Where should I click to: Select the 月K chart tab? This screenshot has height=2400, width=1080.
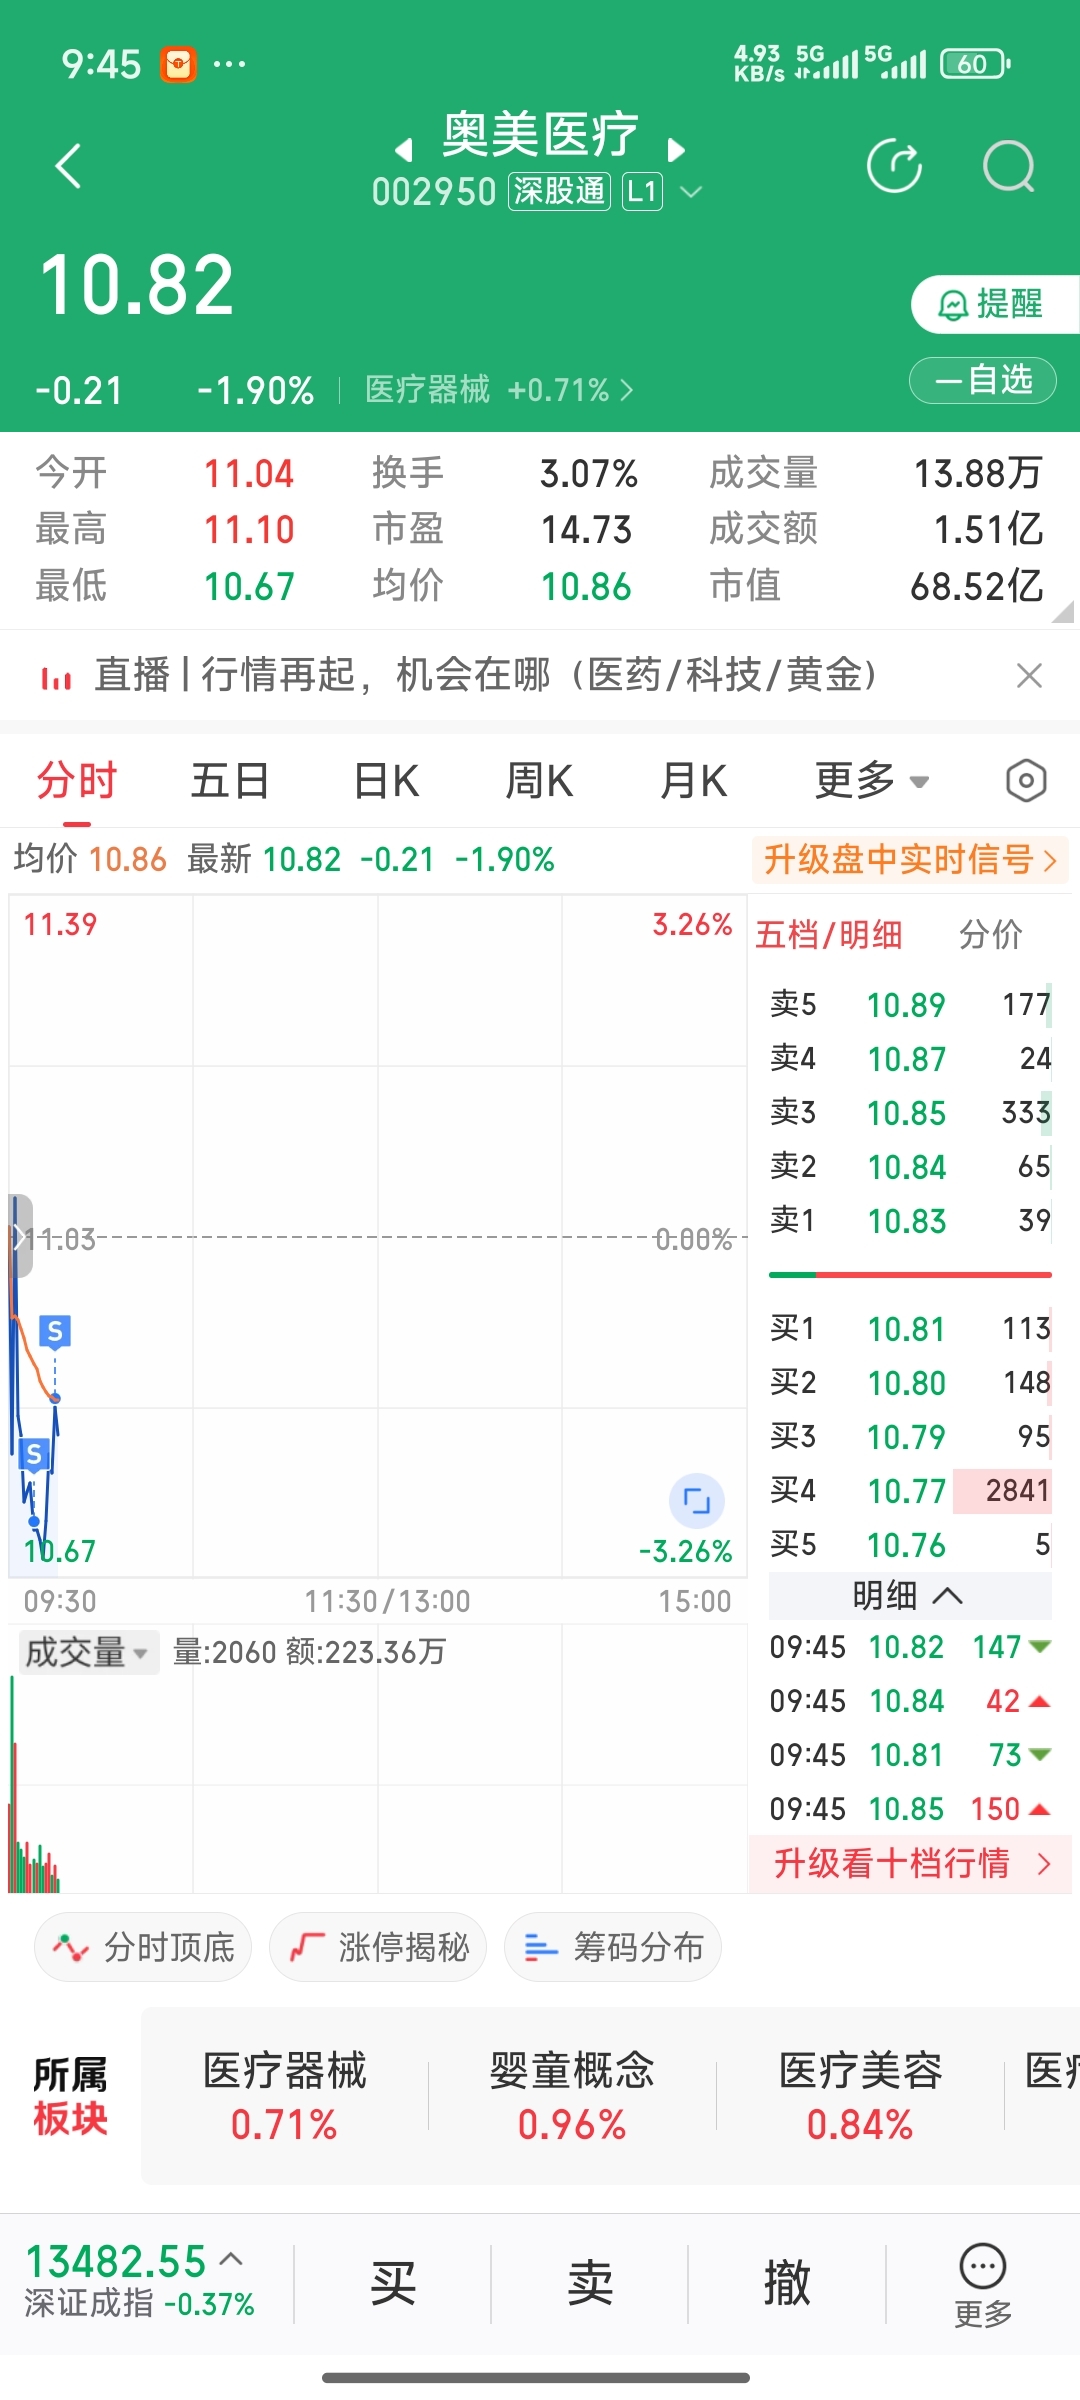coord(694,781)
